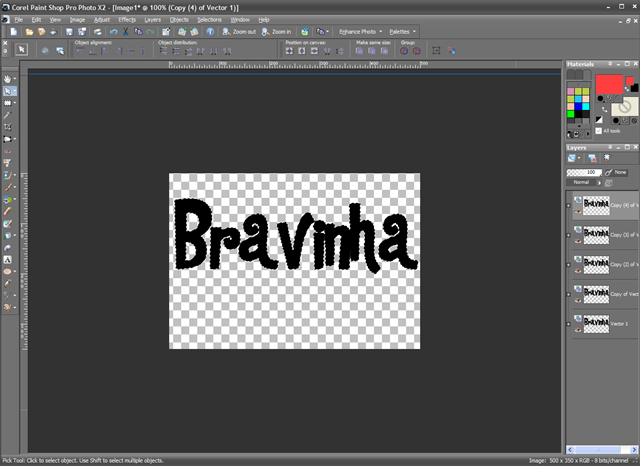Select the Paint Brush tool
640x466 pixels.
[x=7, y=187]
